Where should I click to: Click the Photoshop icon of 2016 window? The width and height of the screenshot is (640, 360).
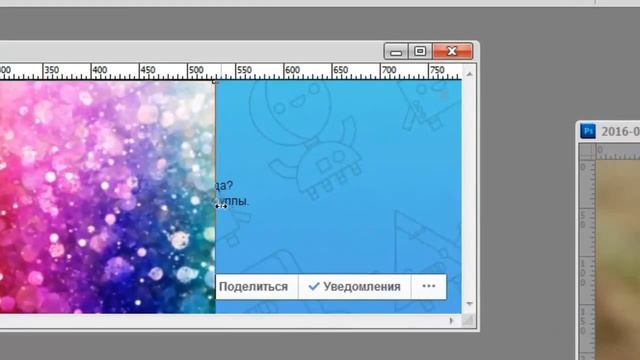[588, 131]
